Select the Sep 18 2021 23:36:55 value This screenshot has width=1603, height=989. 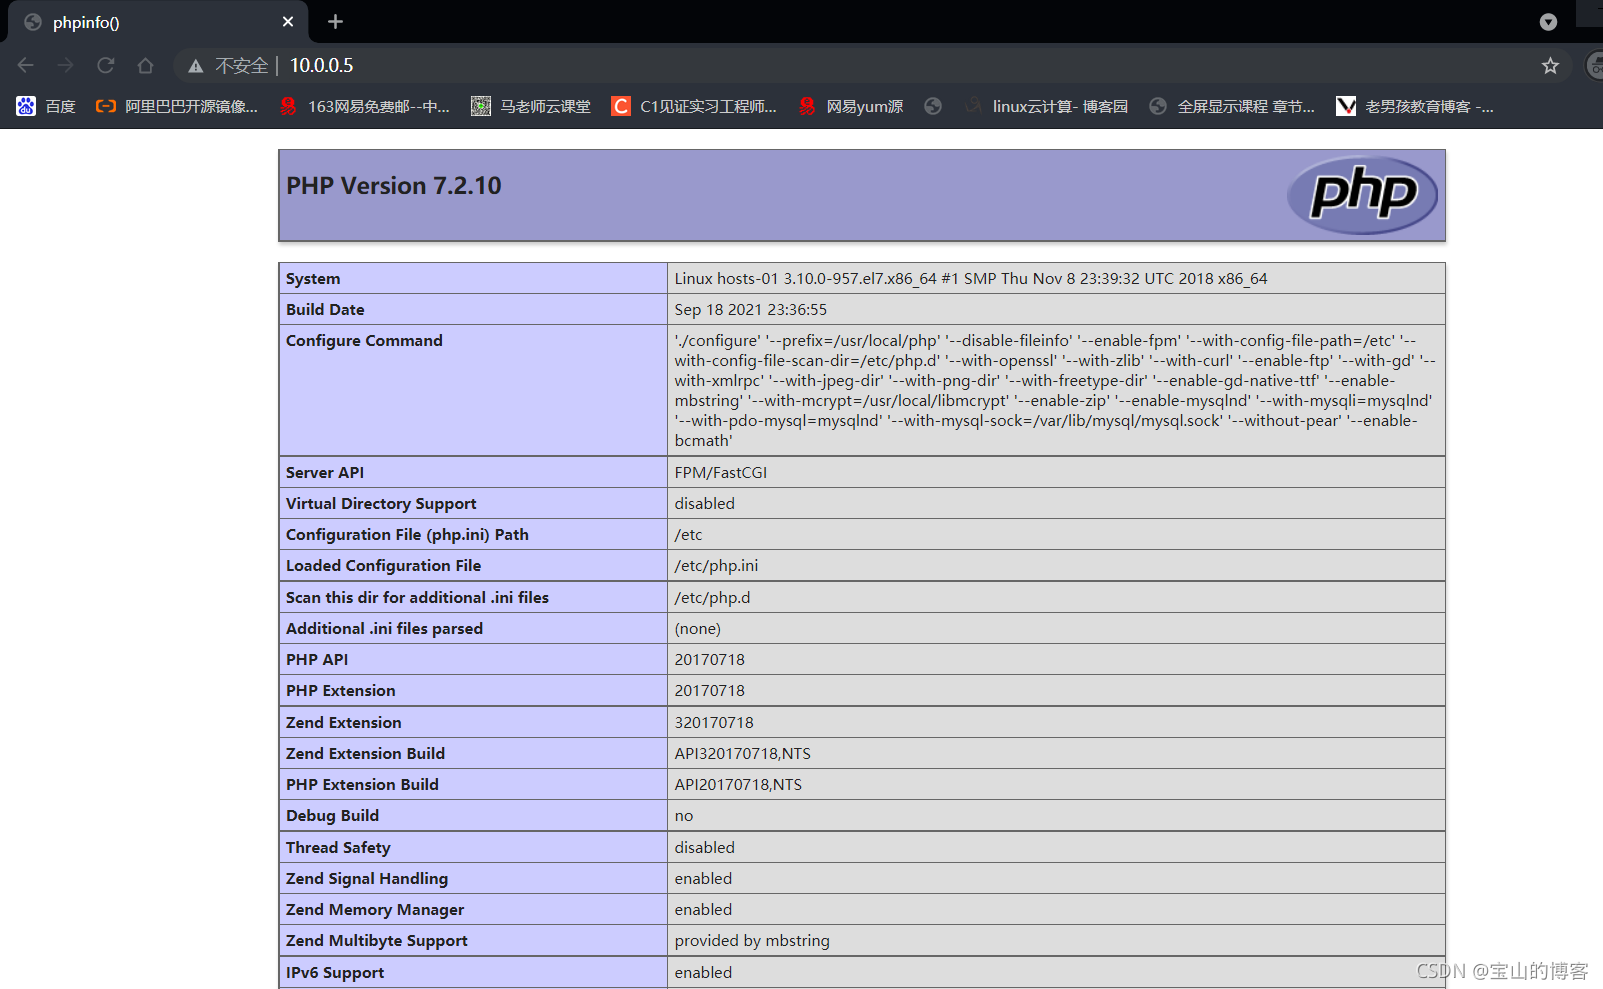pyautogui.click(x=751, y=310)
